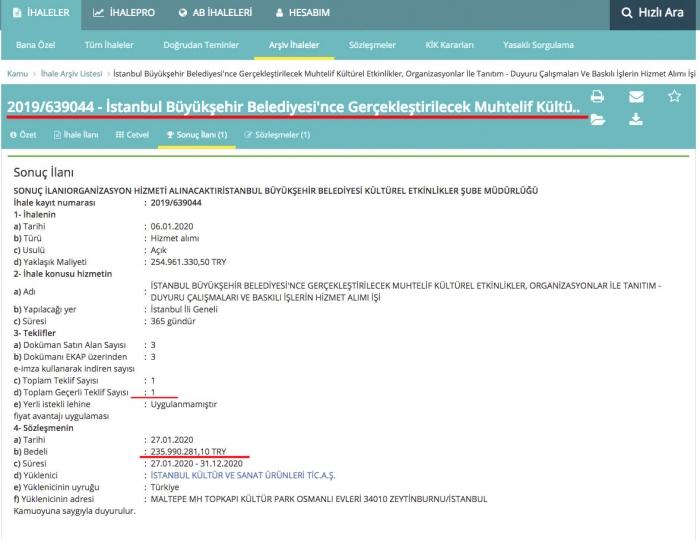This screenshot has height=540, width=700.
Task: Select the Cetvel sub-tab
Action: (132, 134)
